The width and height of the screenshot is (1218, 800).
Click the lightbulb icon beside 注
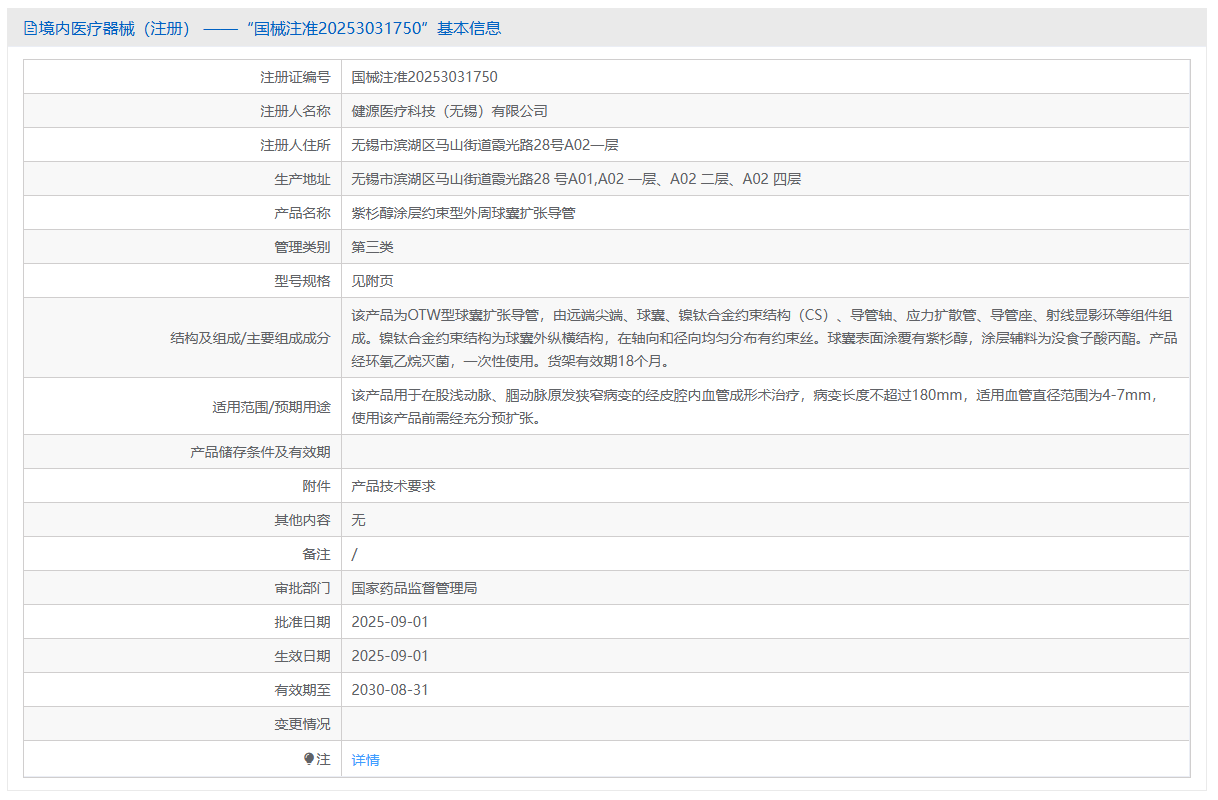click(309, 759)
